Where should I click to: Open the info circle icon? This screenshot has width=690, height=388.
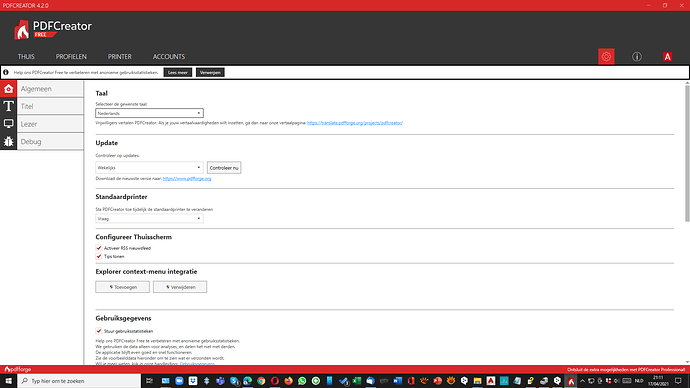pyautogui.click(x=637, y=56)
